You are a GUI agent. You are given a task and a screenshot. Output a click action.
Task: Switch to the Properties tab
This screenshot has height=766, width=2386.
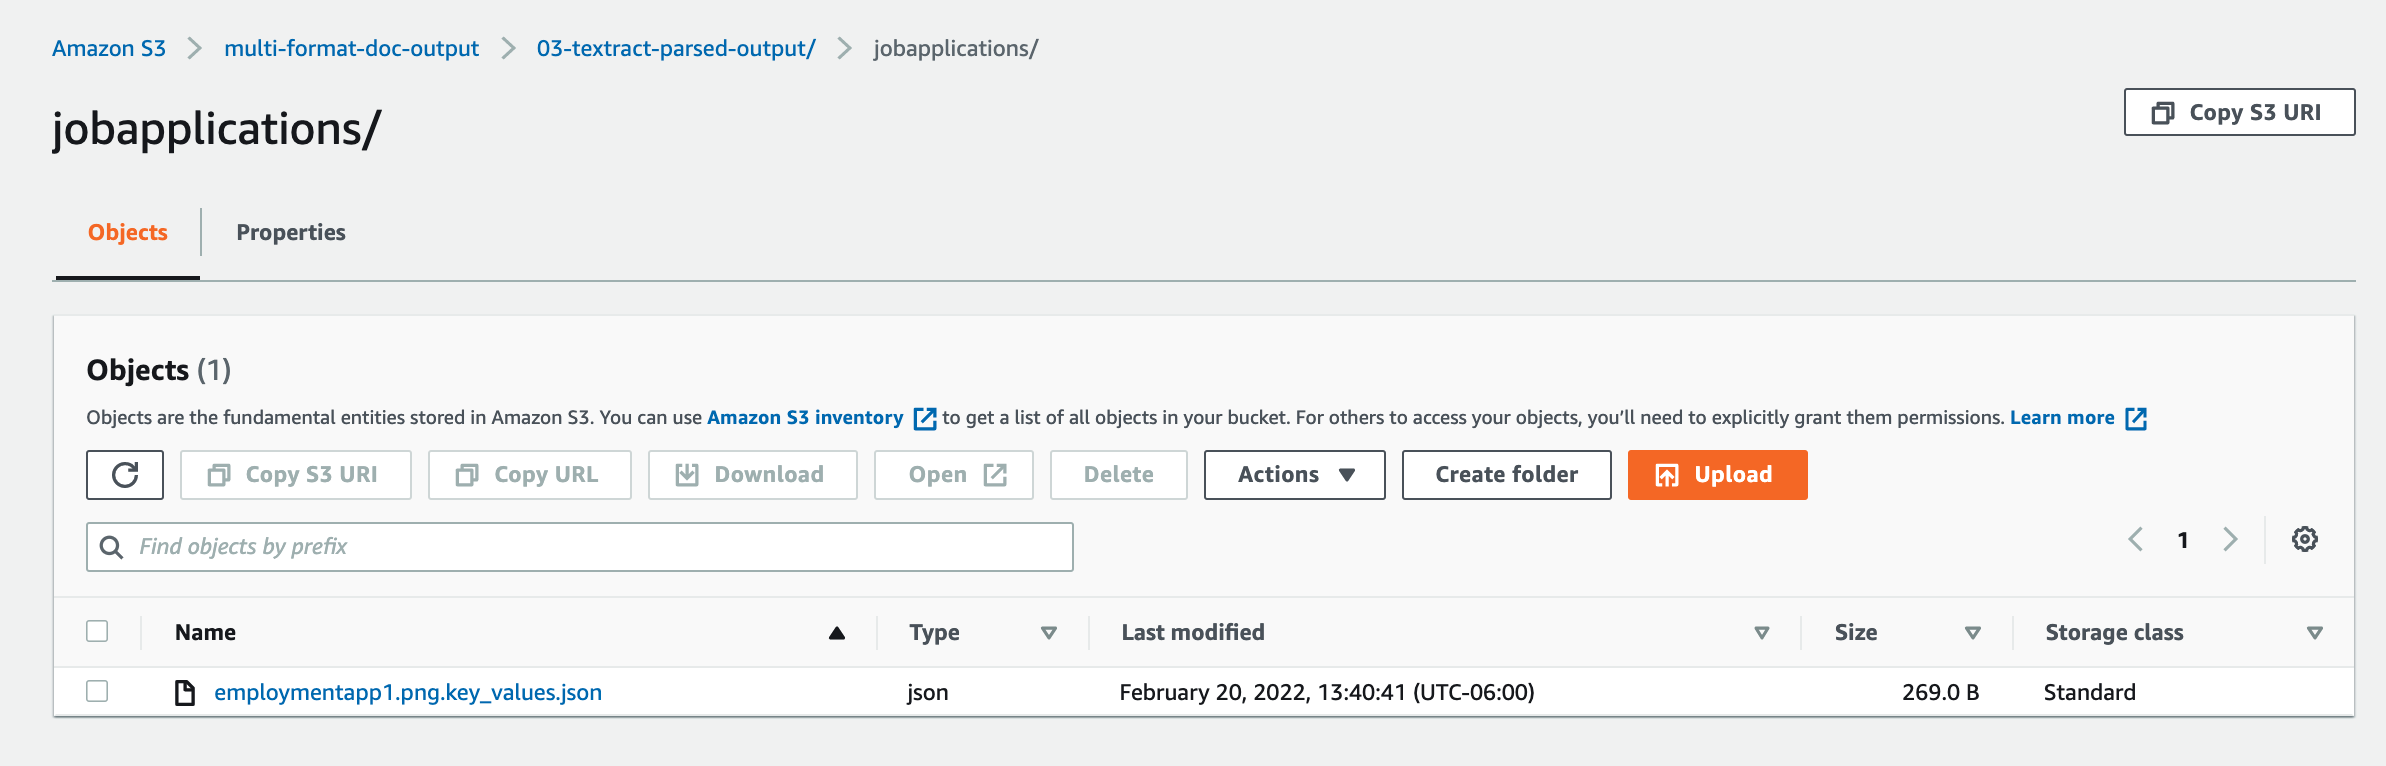[291, 233]
